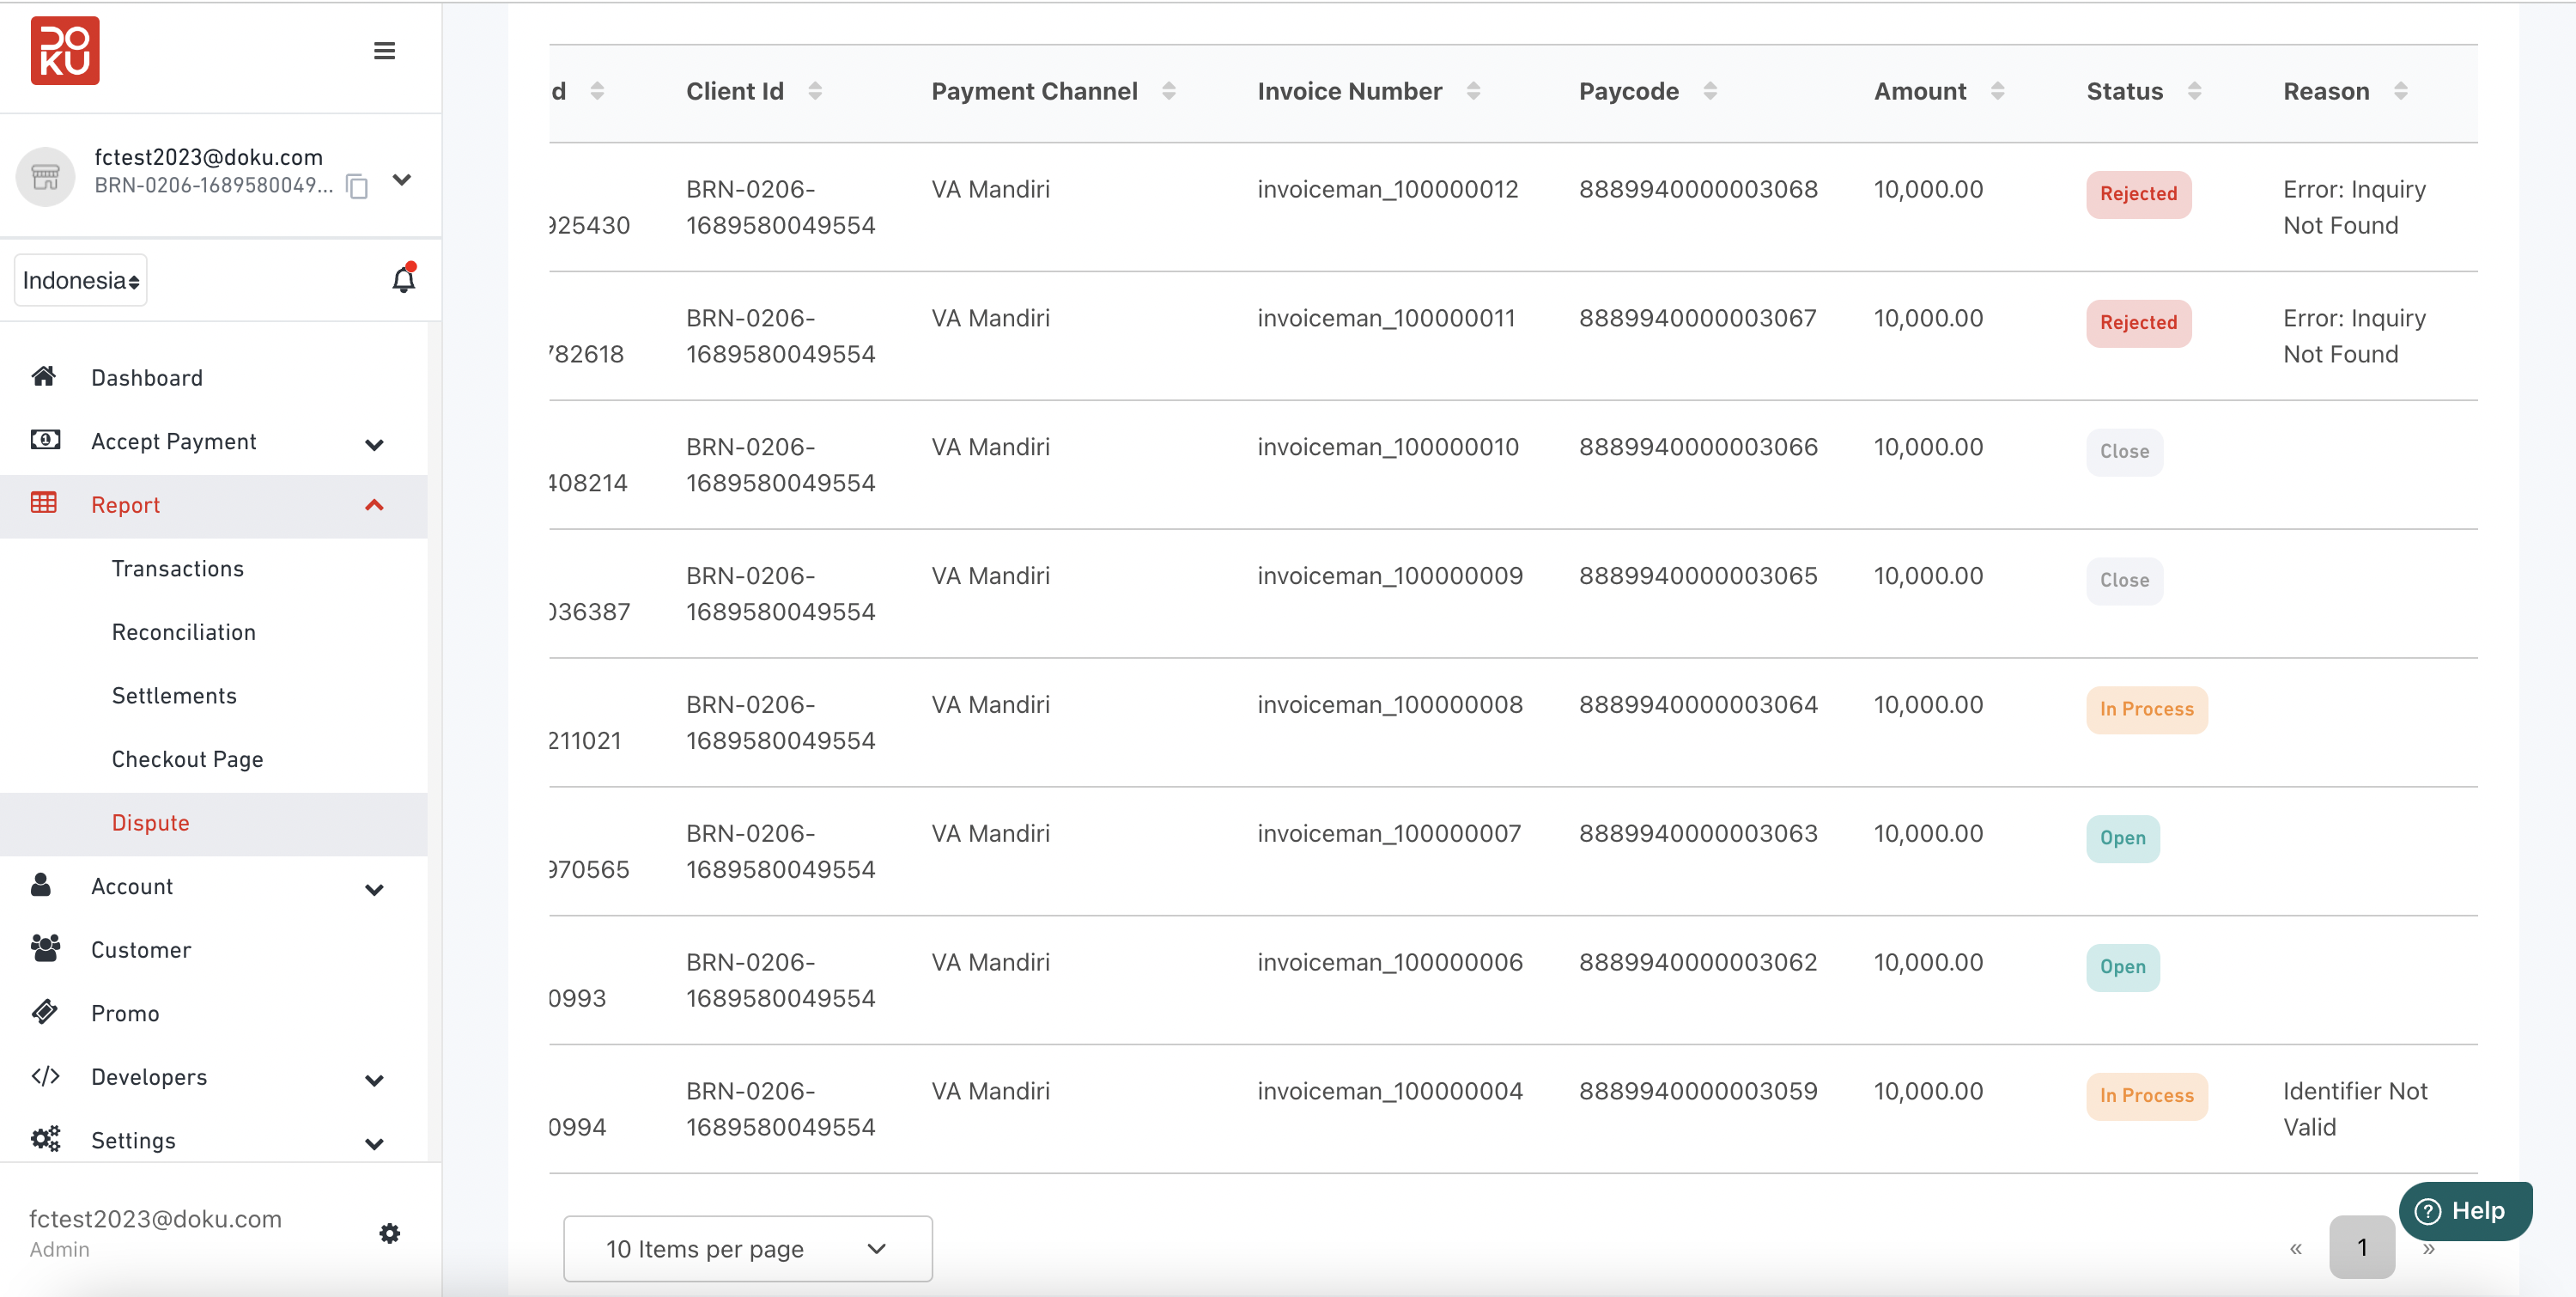Copy the BRN merchant ID using copy icon
The width and height of the screenshot is (2576, 1297).
(357, 186)
